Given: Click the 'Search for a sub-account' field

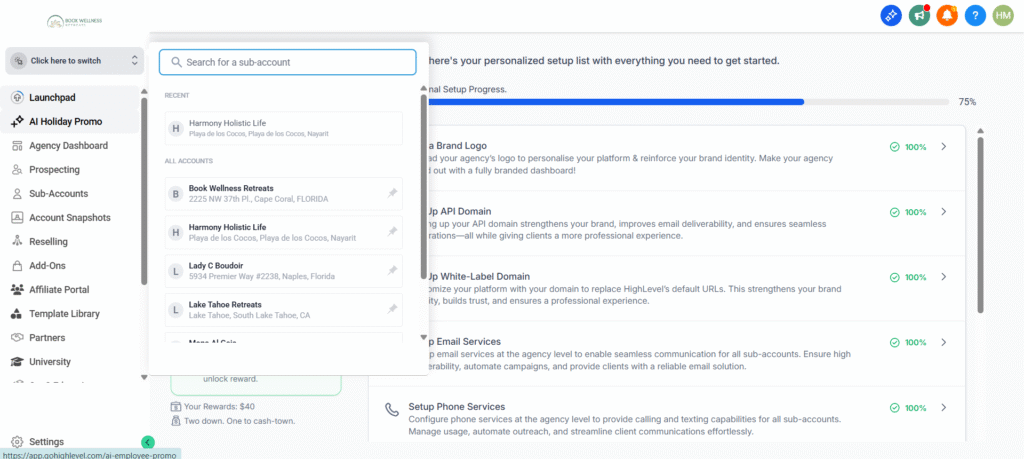Looking at the screenshot, I should tap(288, 62).
